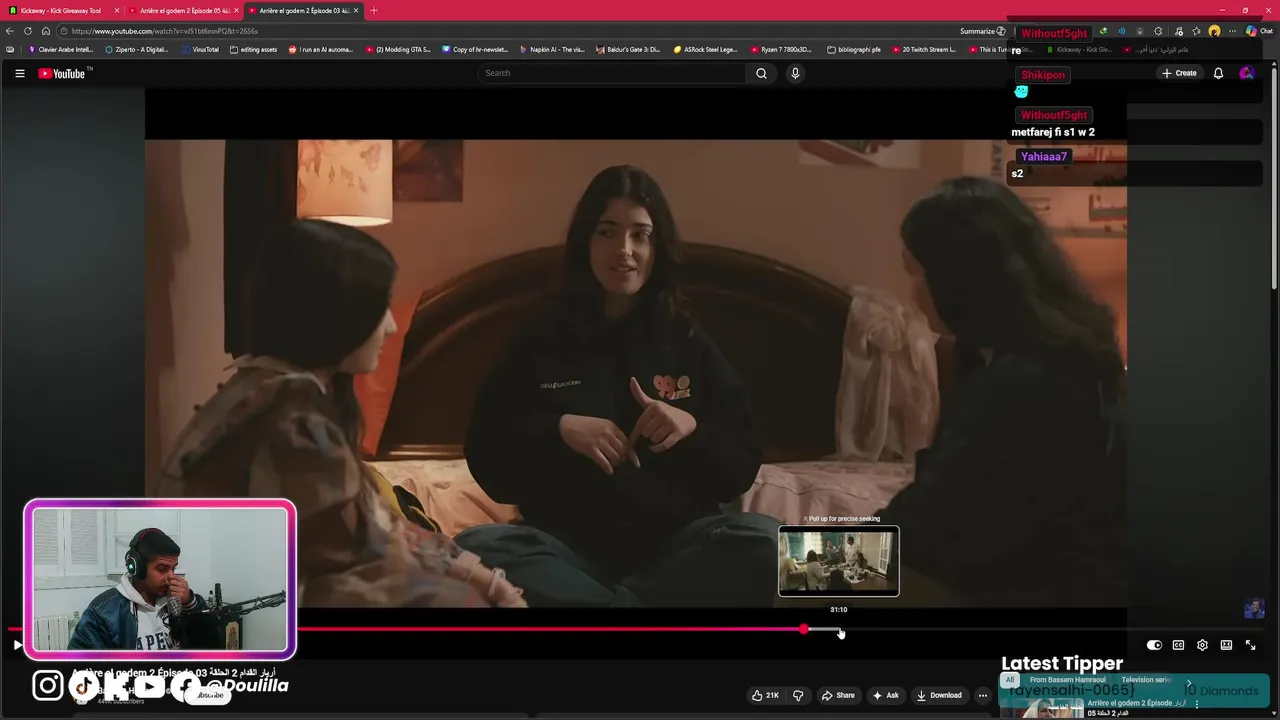Dislike the video
1280x720 pixels.
[x=798, y=695]
